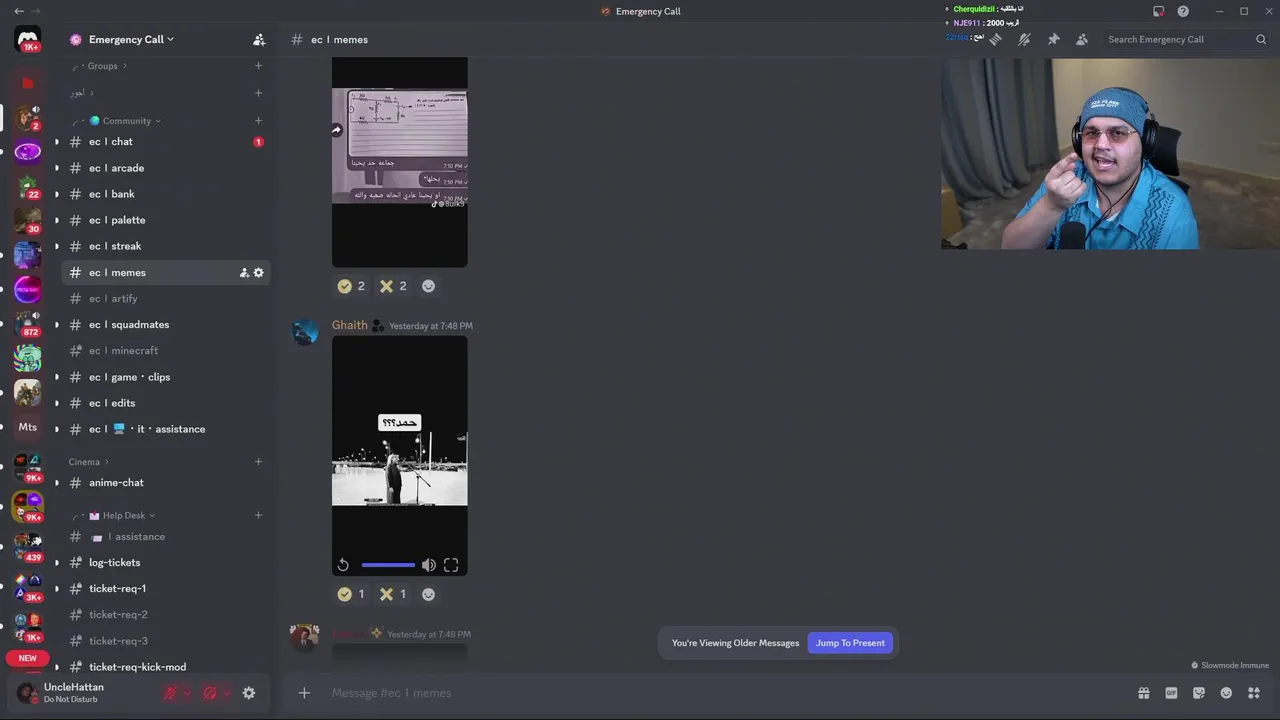
Task: Click the search magnifier icon
Action: (1261, 39)
